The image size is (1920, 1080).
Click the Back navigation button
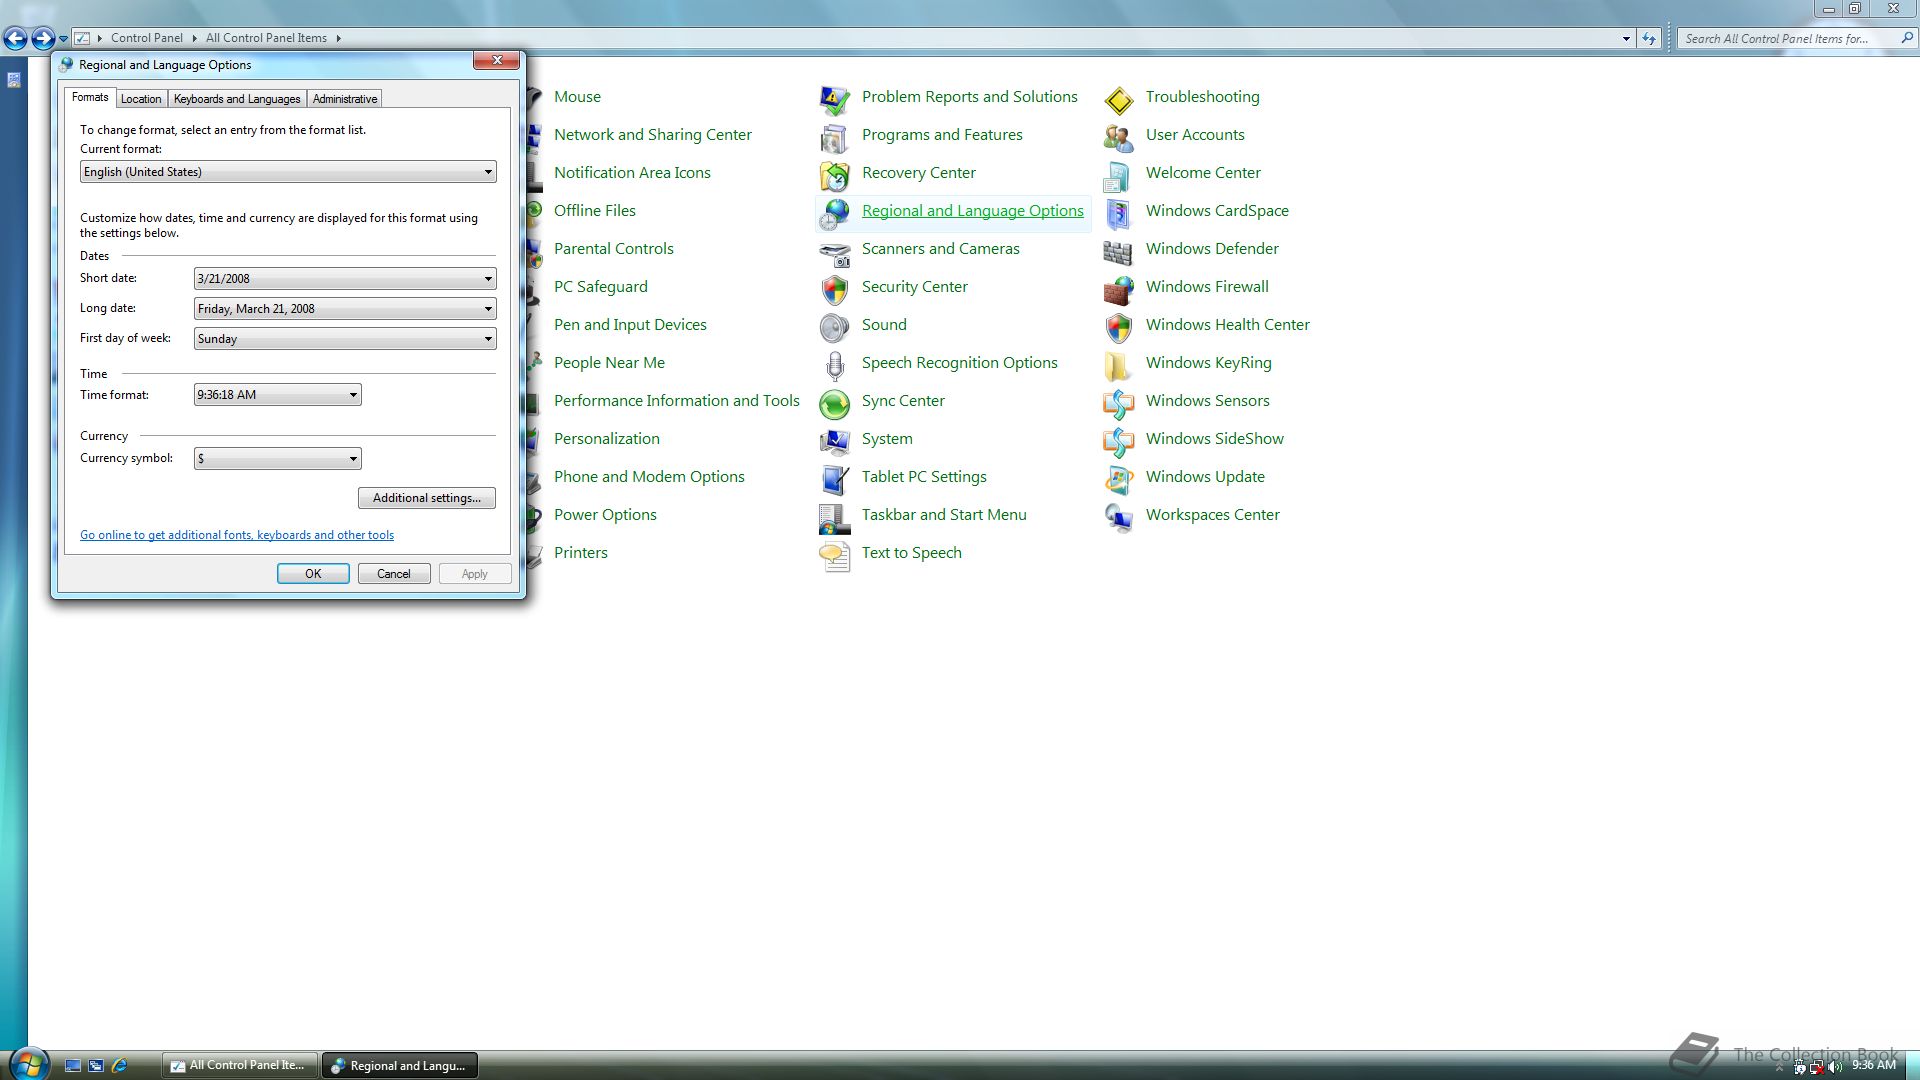click(15, 39)
